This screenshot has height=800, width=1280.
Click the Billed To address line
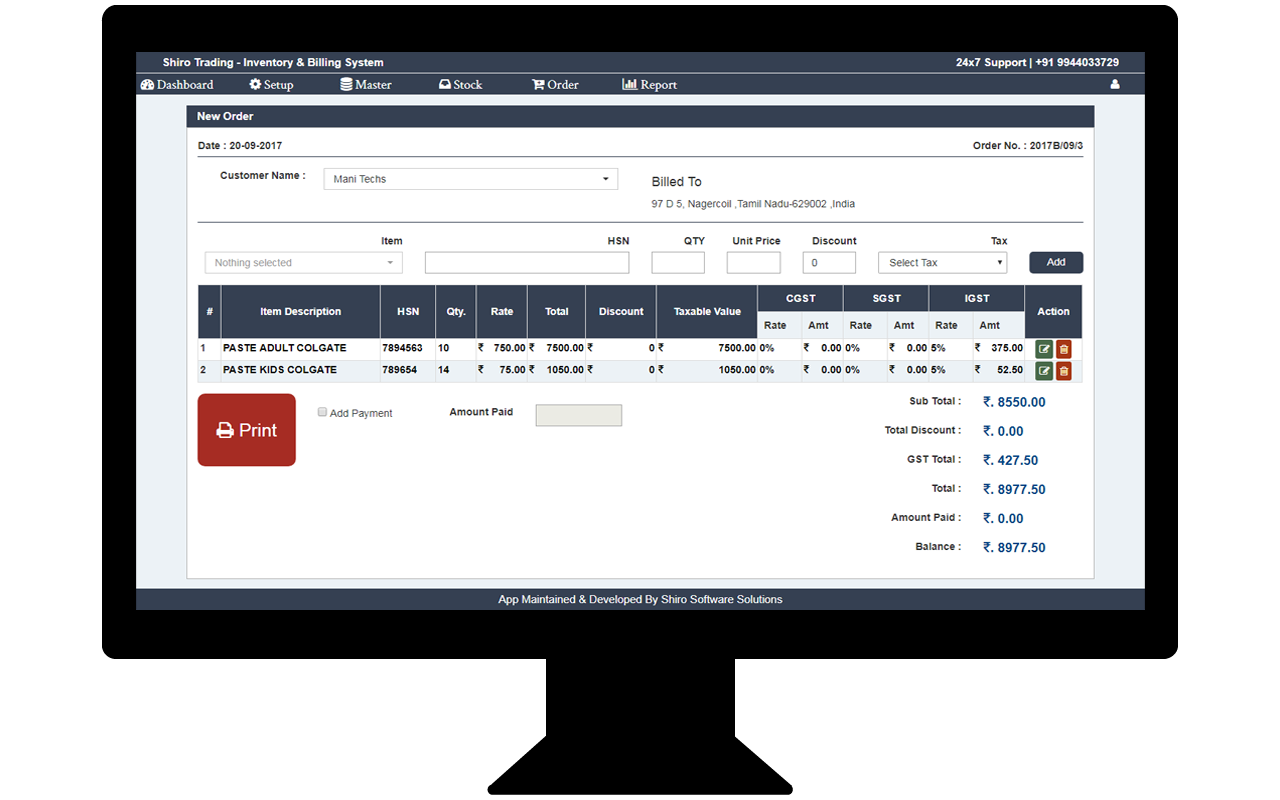(753, 204)
